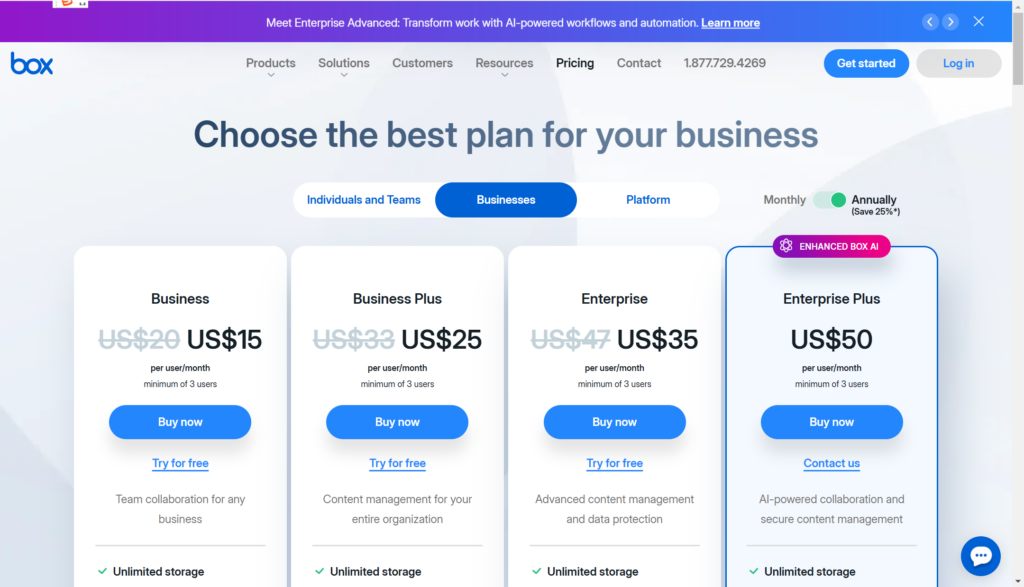Toggle the Monthly/Annually billing switch
This screenshot has height=587, width=1024.
[829, 200]
